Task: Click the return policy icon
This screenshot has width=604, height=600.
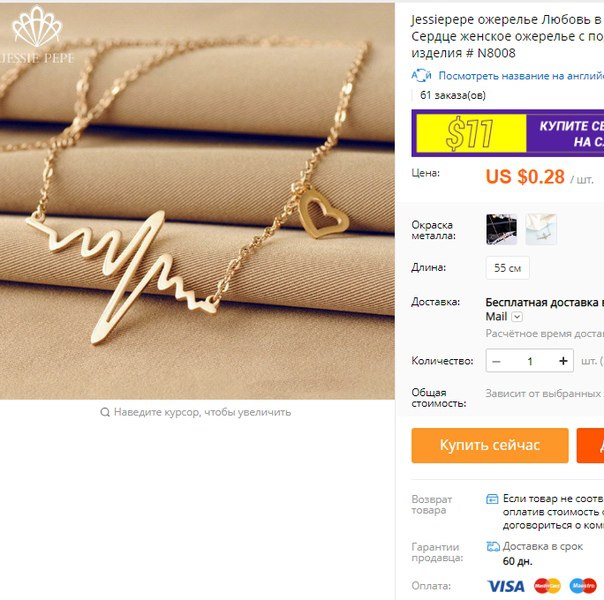Action: click(x=492, y=499)
